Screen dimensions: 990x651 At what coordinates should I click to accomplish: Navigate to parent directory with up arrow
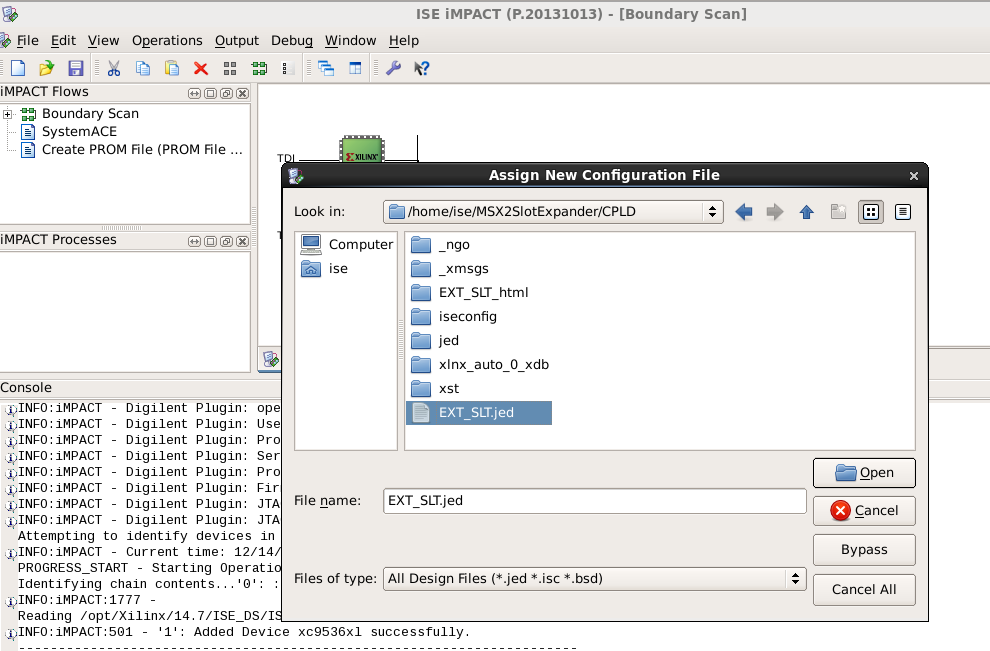[x=807, y=212]
